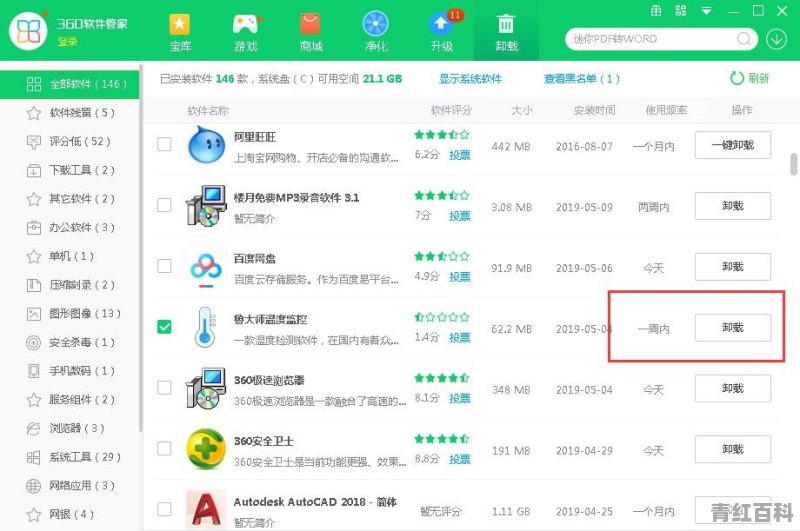This screenshot has height=531, width=800.
Task: Click 登录 under the app name
Action: coord(67,41)
